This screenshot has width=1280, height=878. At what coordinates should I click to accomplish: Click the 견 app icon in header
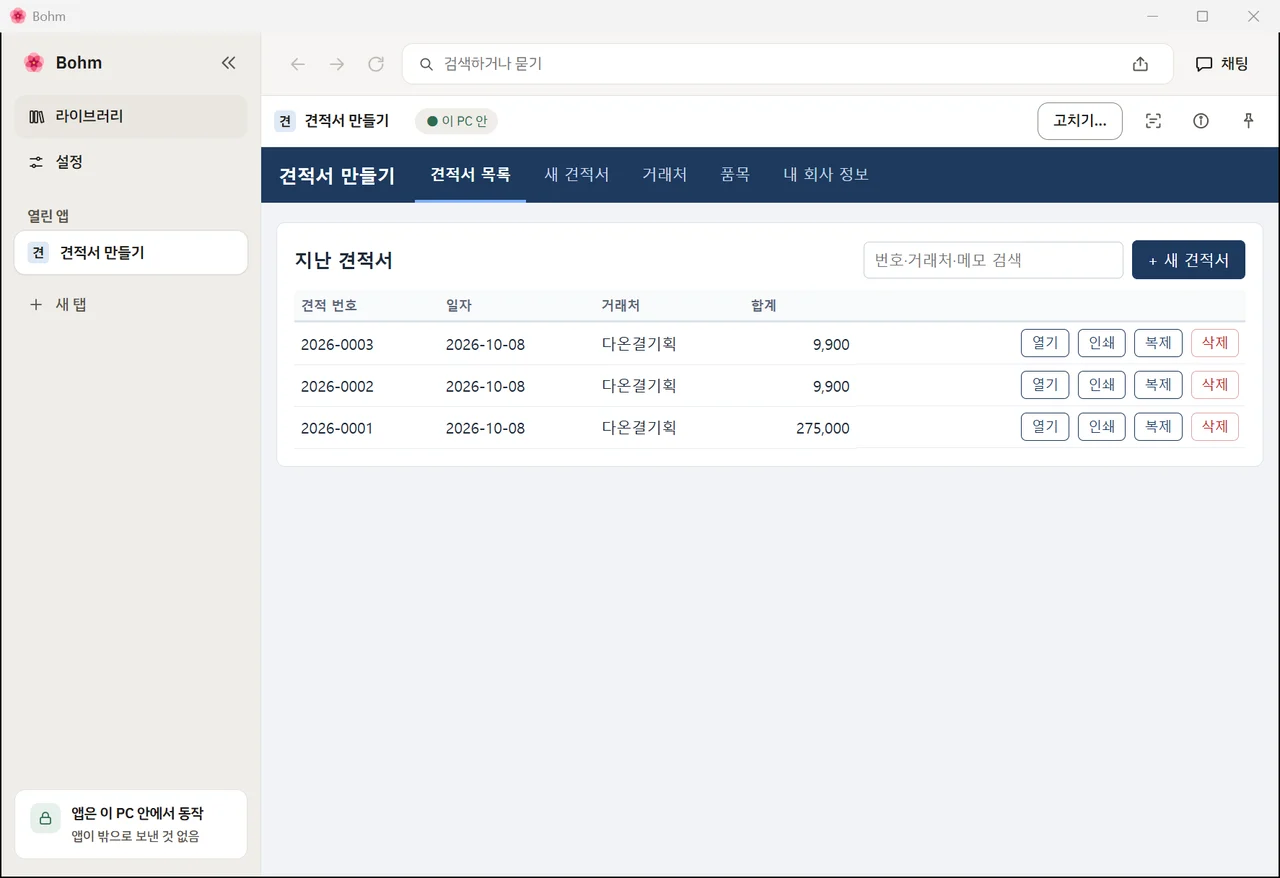click(x=285, y=121)
